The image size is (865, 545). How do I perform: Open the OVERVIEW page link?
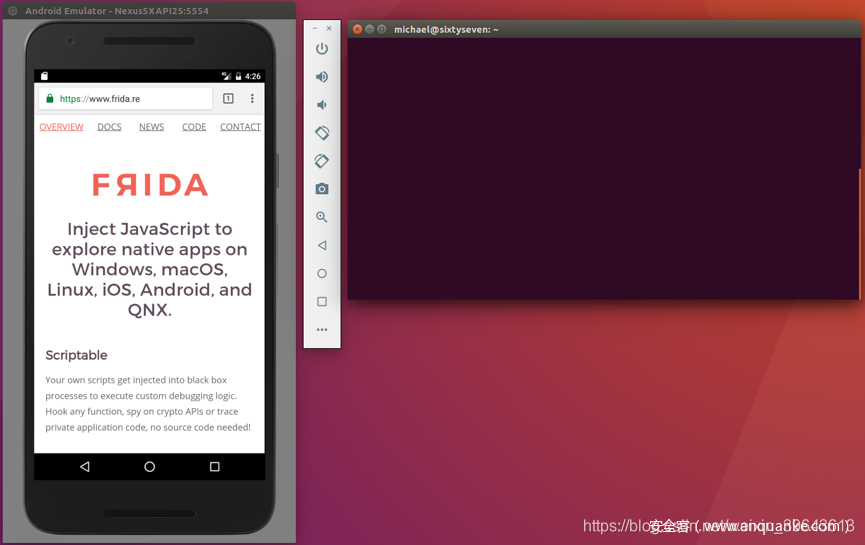click(x=61, y=127)
